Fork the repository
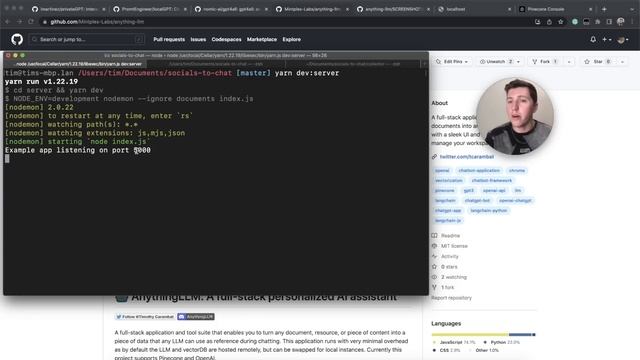Viewport: 640px width, 360px height. point(545,62)
